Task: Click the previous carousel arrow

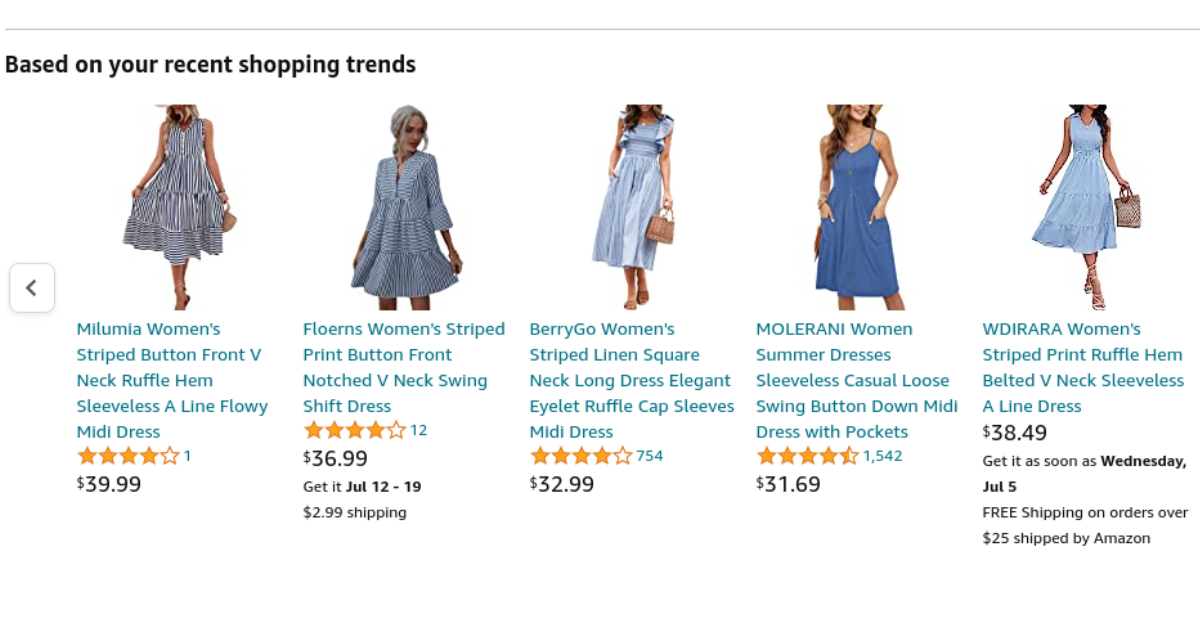Action: [x=31, y=288]
